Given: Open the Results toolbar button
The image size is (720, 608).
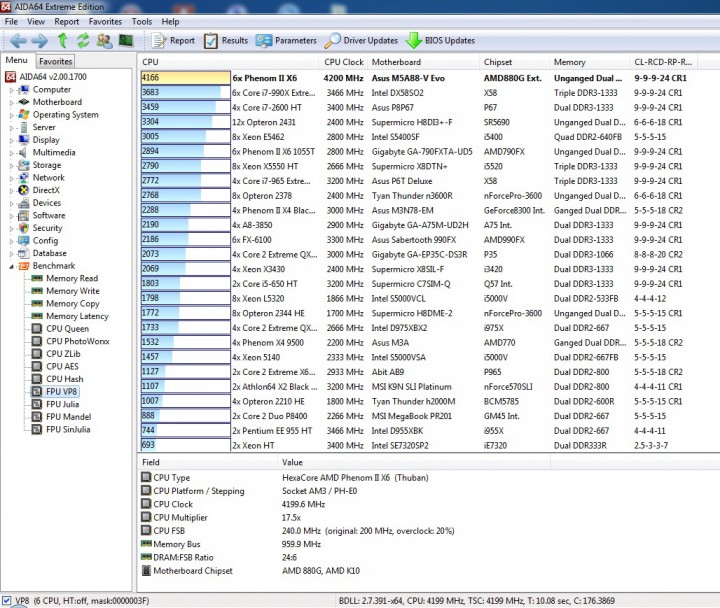Looking at the screenshot, I should (226, 41).
